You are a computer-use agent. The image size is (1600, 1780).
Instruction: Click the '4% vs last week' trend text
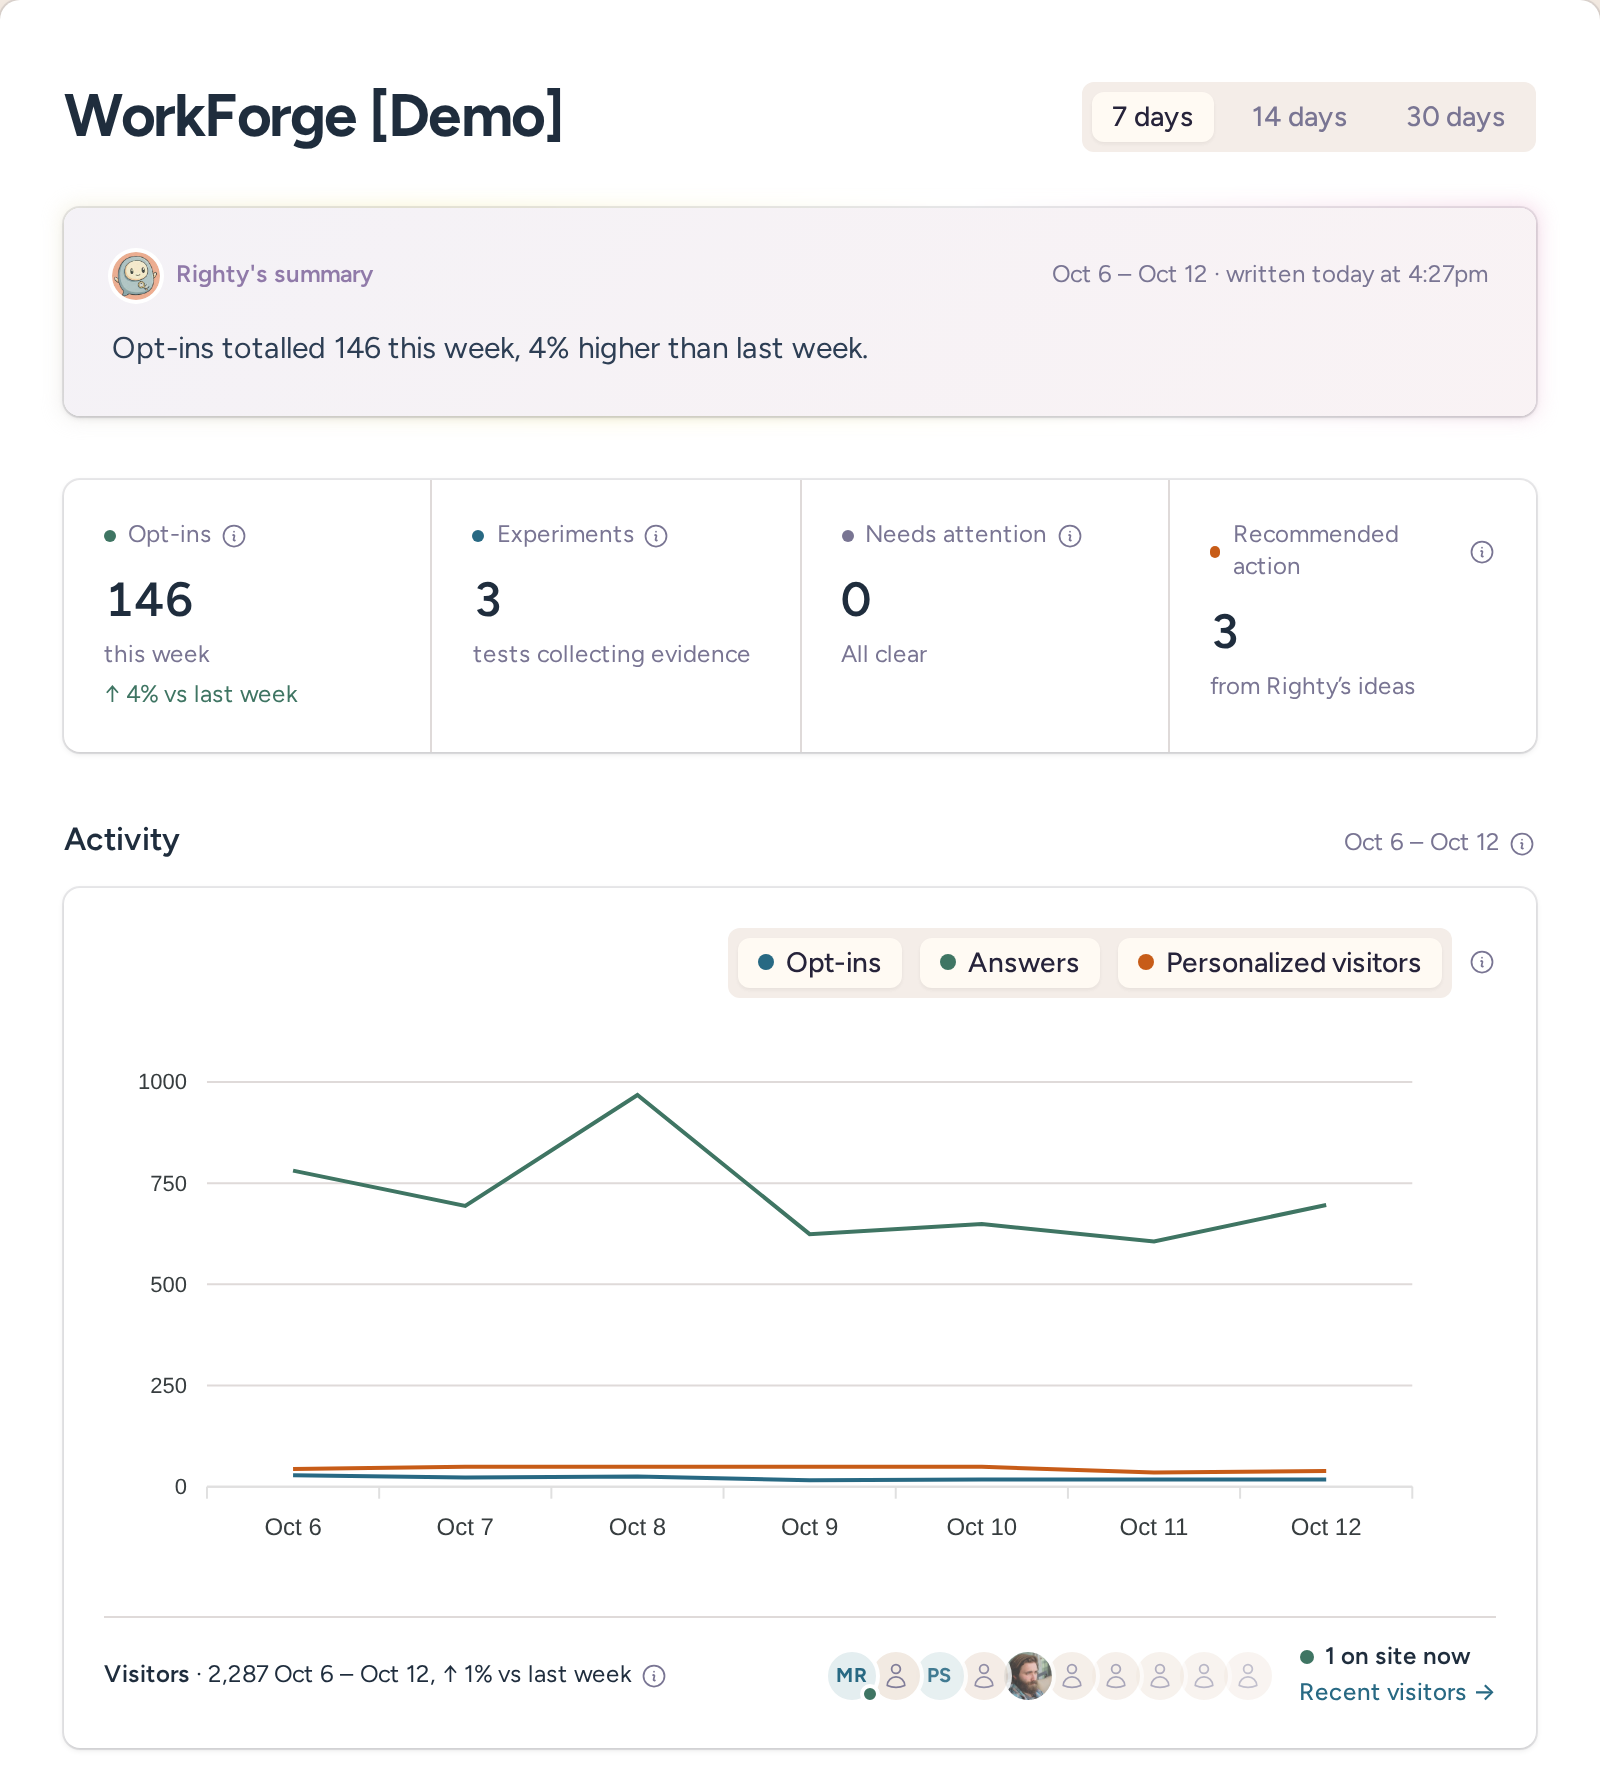click(x=201, y=694)
